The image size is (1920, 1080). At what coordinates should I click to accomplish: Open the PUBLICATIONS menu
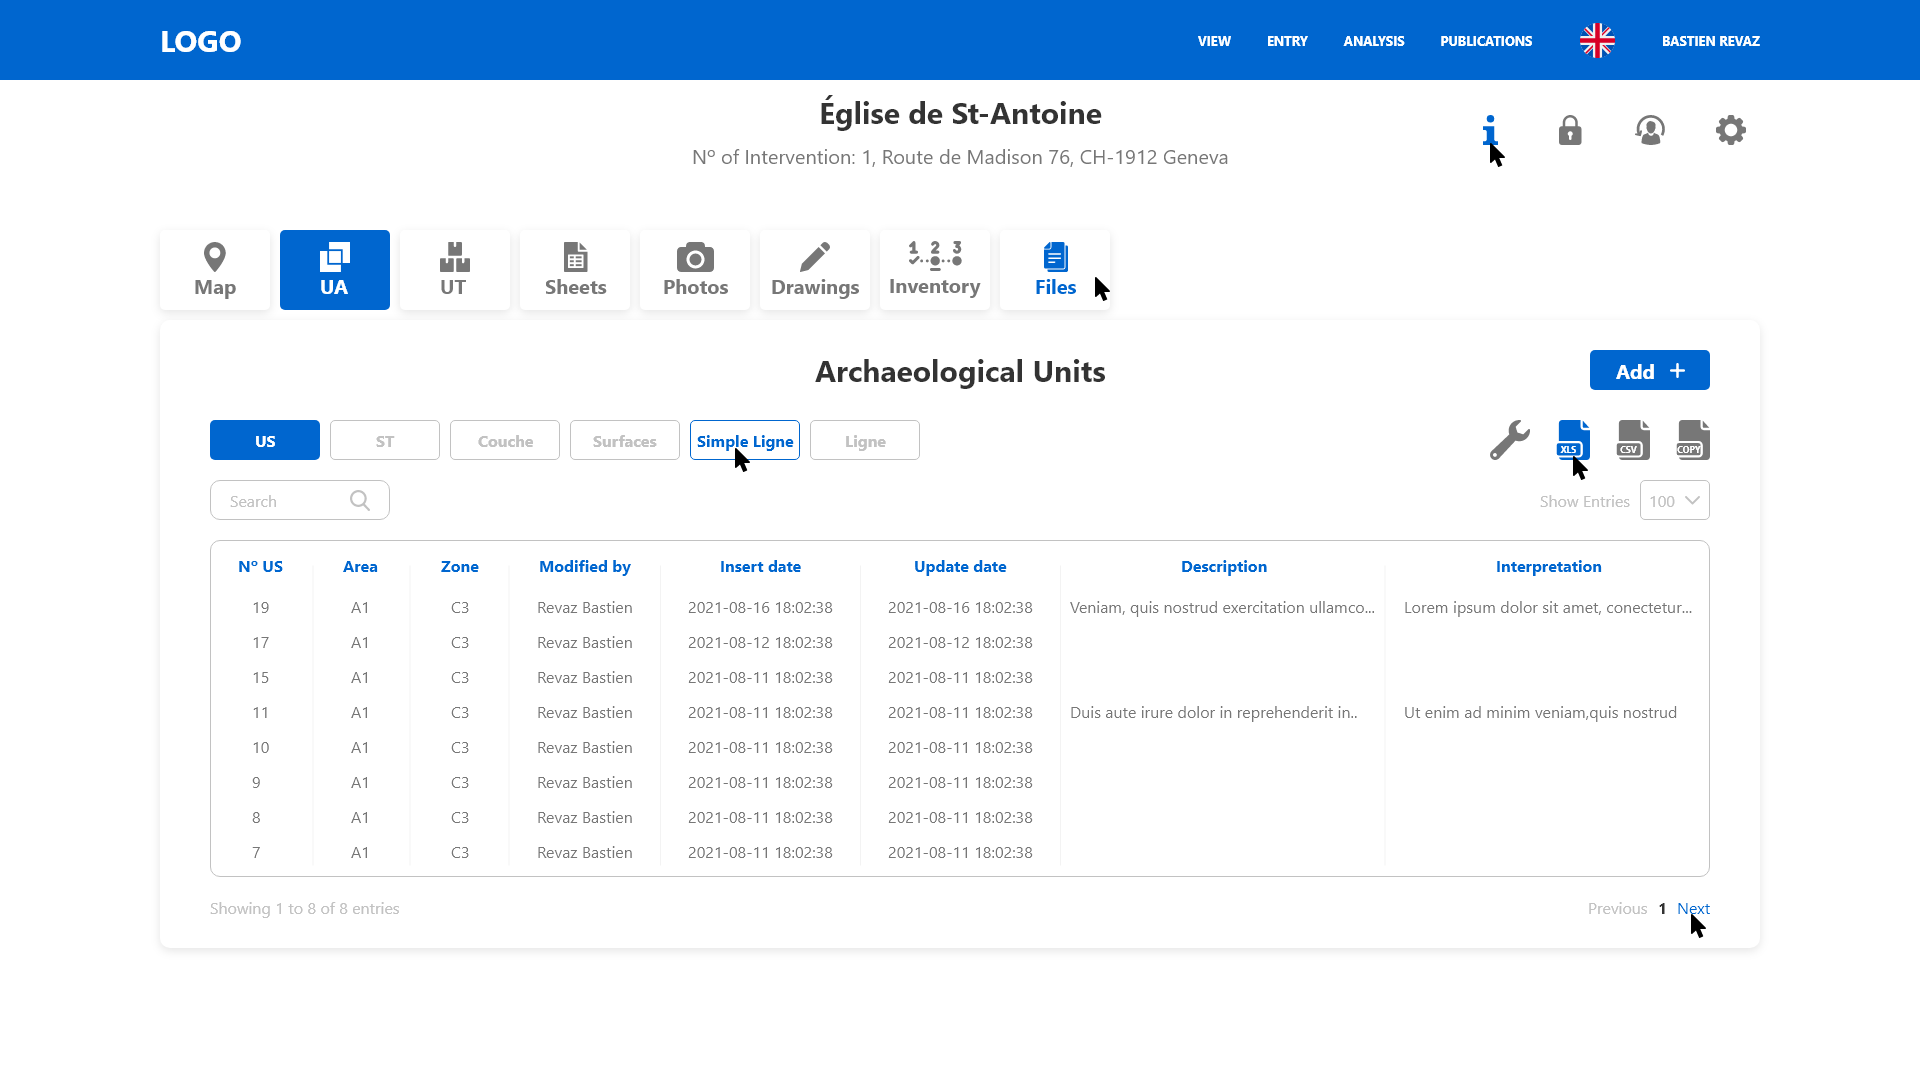1486,41
